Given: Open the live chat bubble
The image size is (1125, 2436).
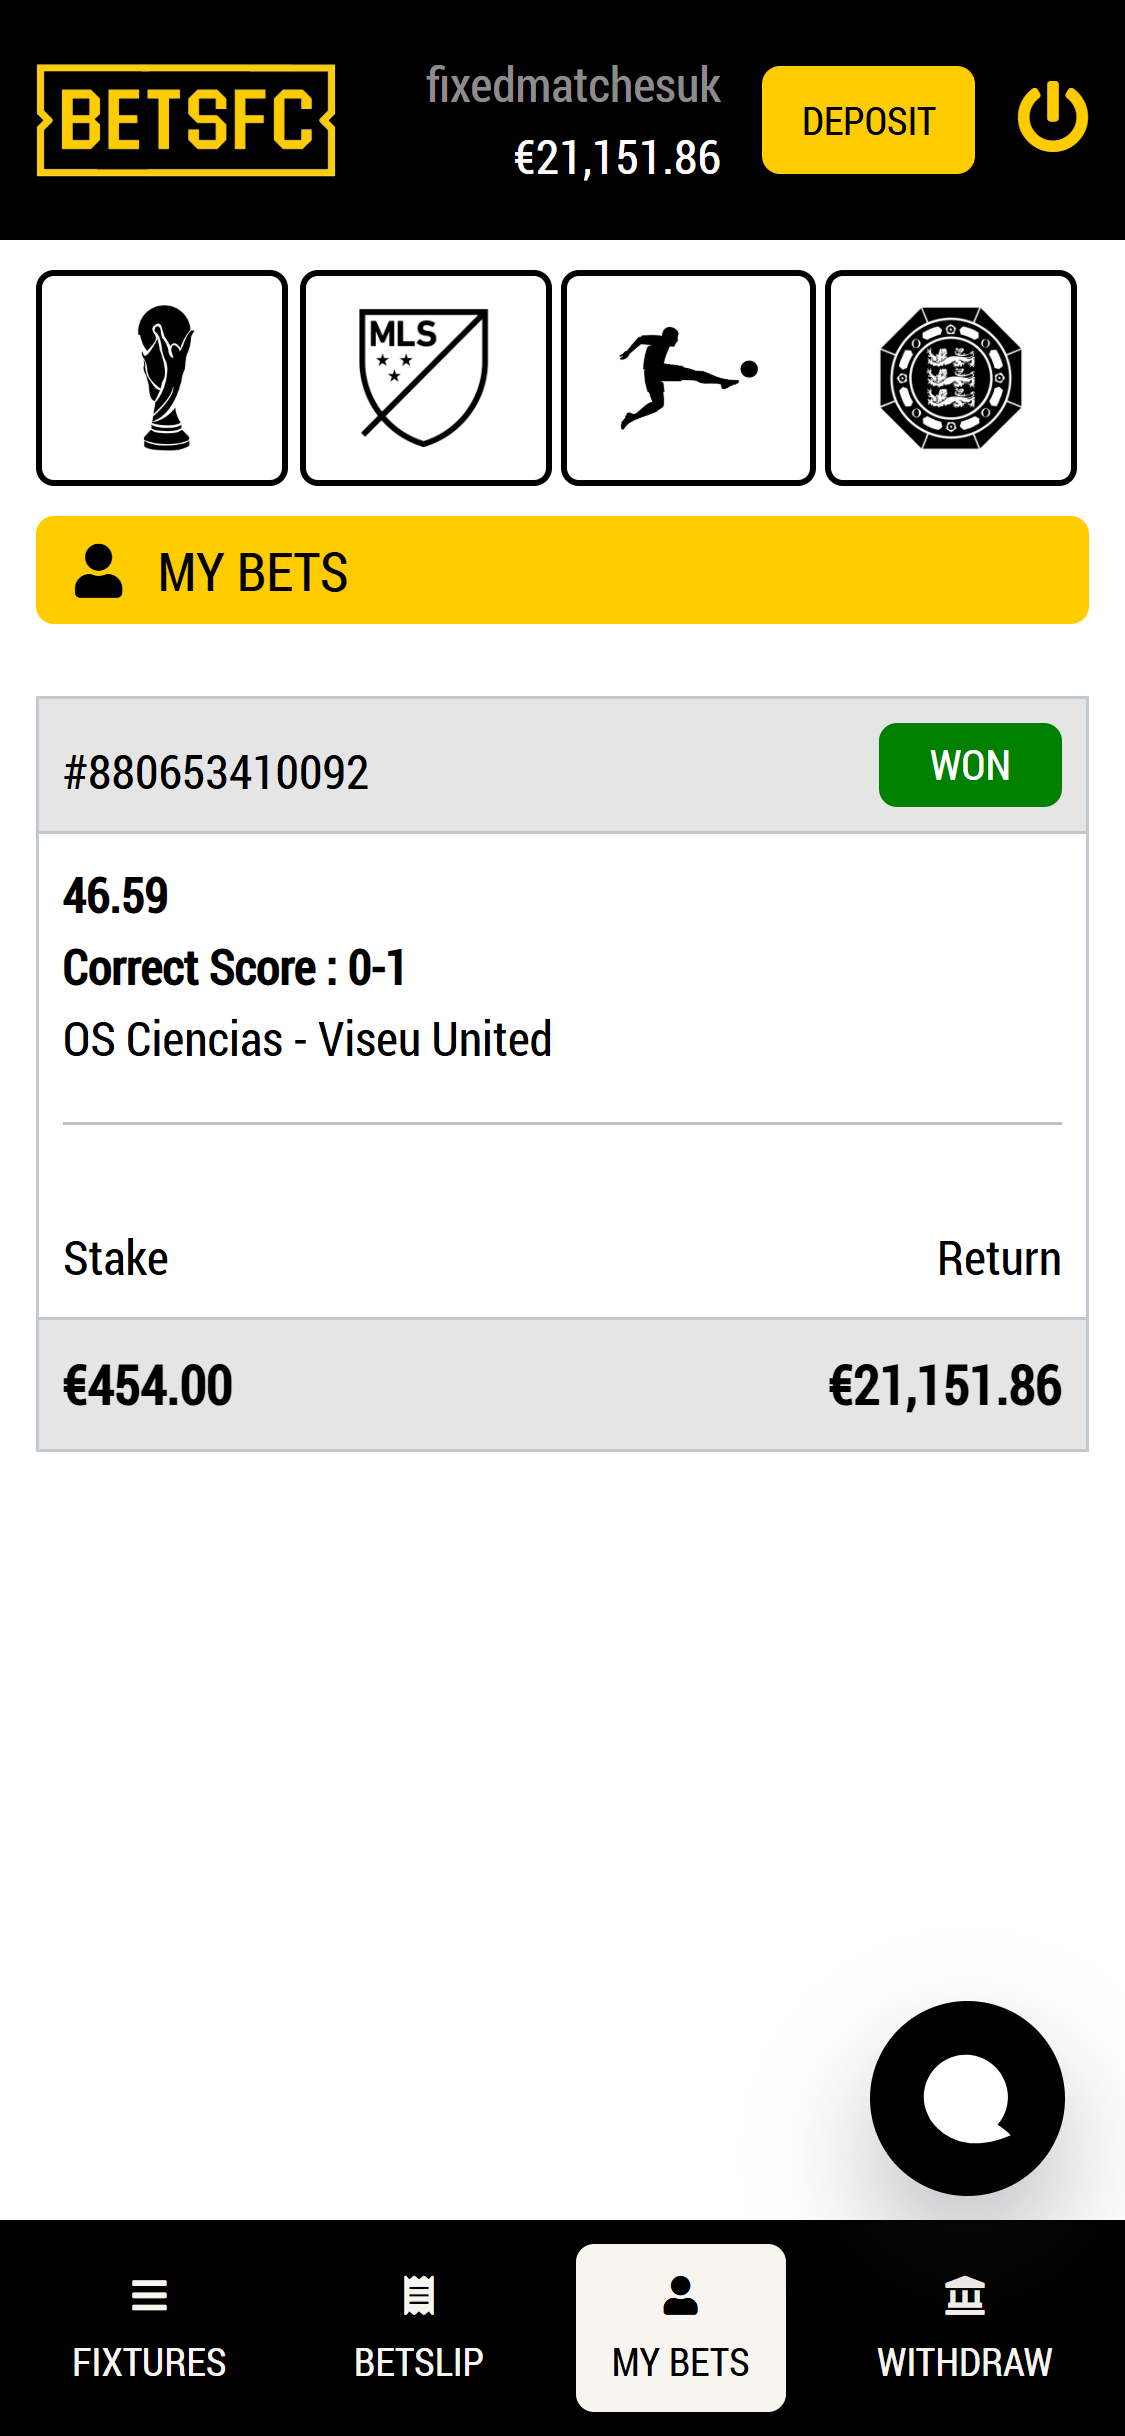Looking at the screenshot, I should [x=967, y=2098].
